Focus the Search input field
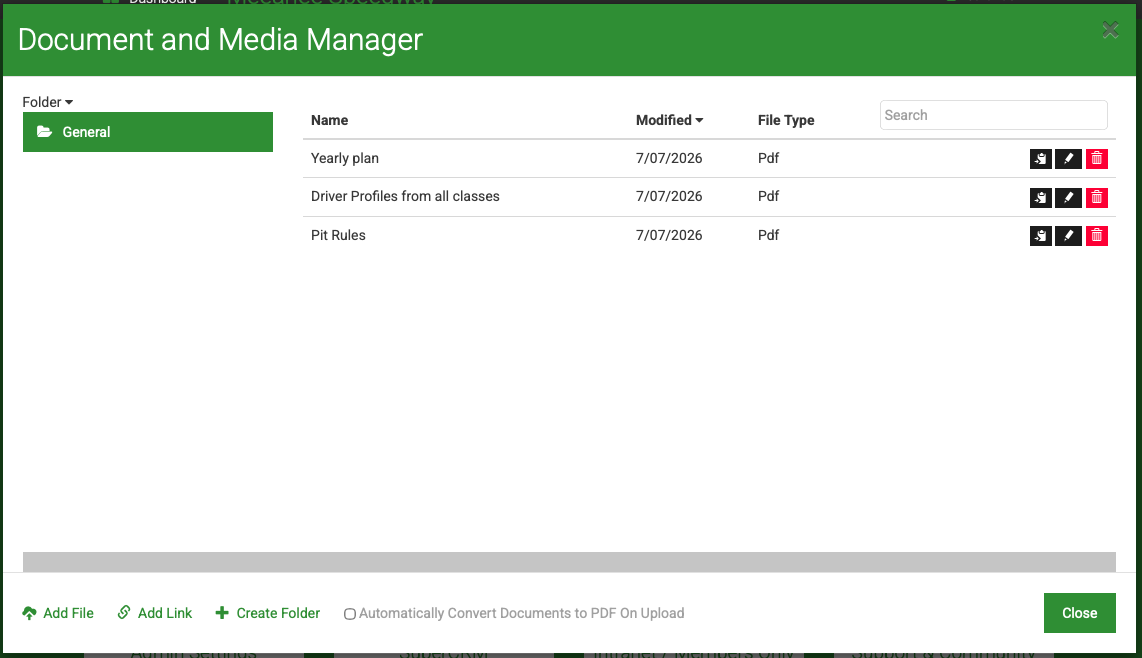 pos(993,115)
